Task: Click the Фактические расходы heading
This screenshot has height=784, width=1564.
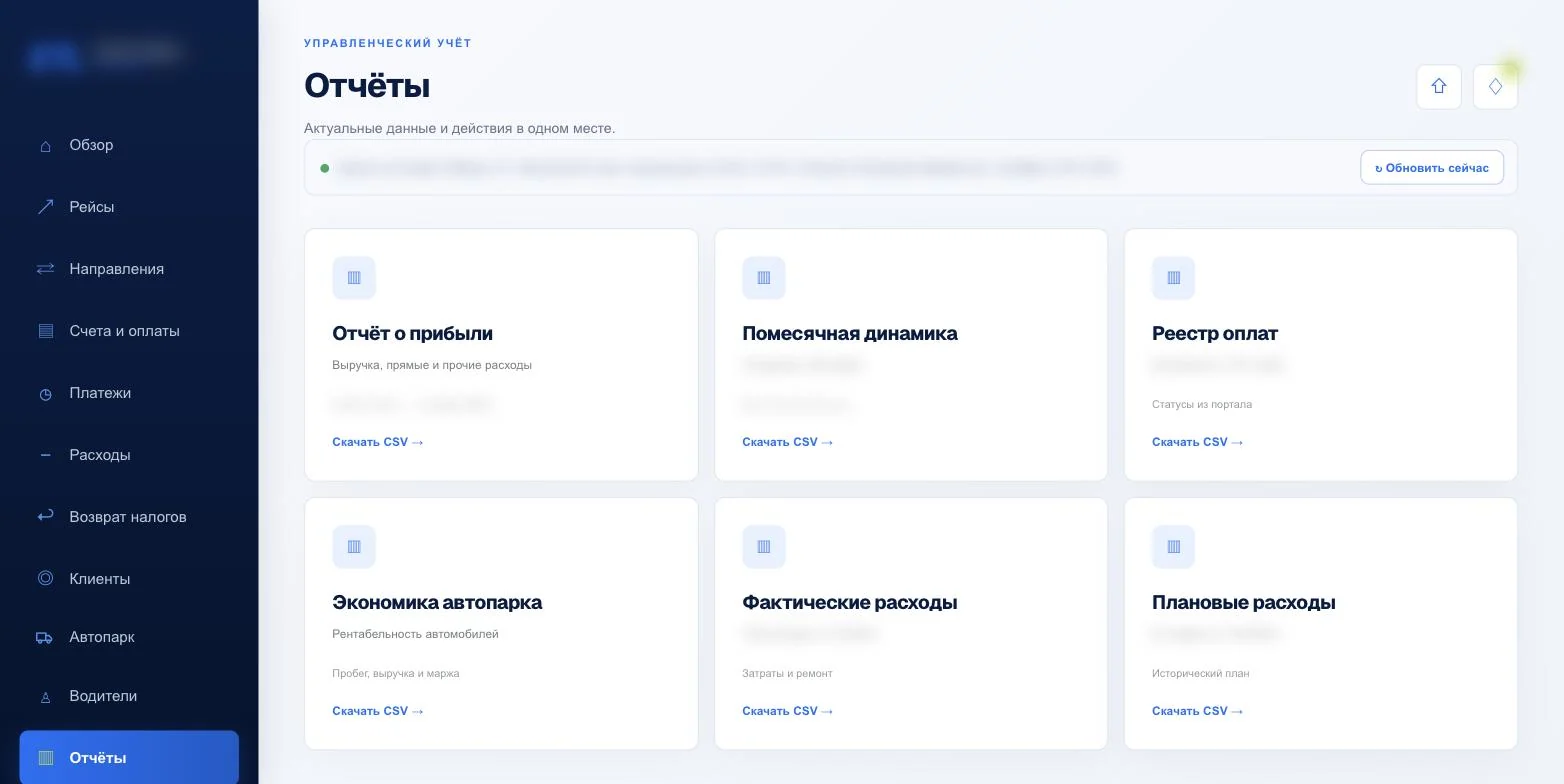Action: pos(850,603)
